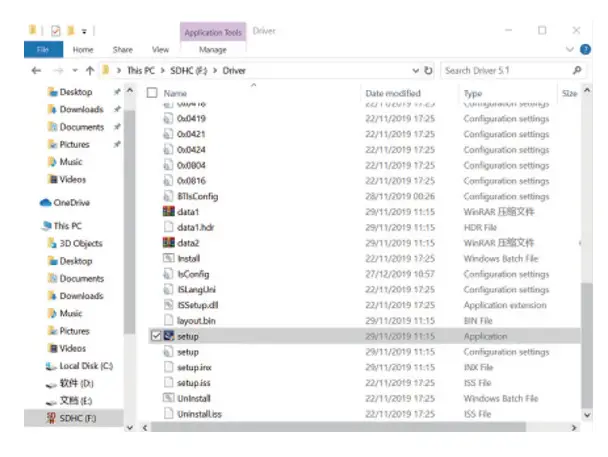
Task: Open pinned Downloads in quick access
Action: [x=76, y=109]
